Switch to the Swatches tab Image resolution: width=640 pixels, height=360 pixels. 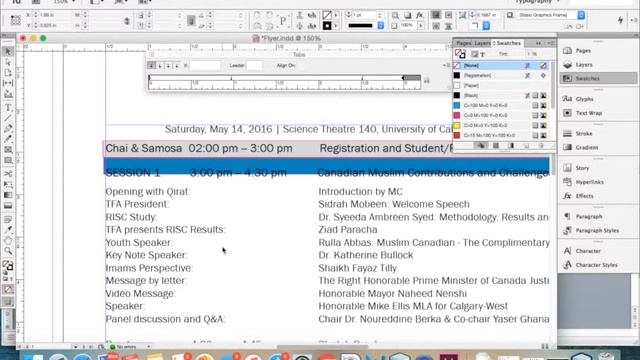[x=507, y=43]
